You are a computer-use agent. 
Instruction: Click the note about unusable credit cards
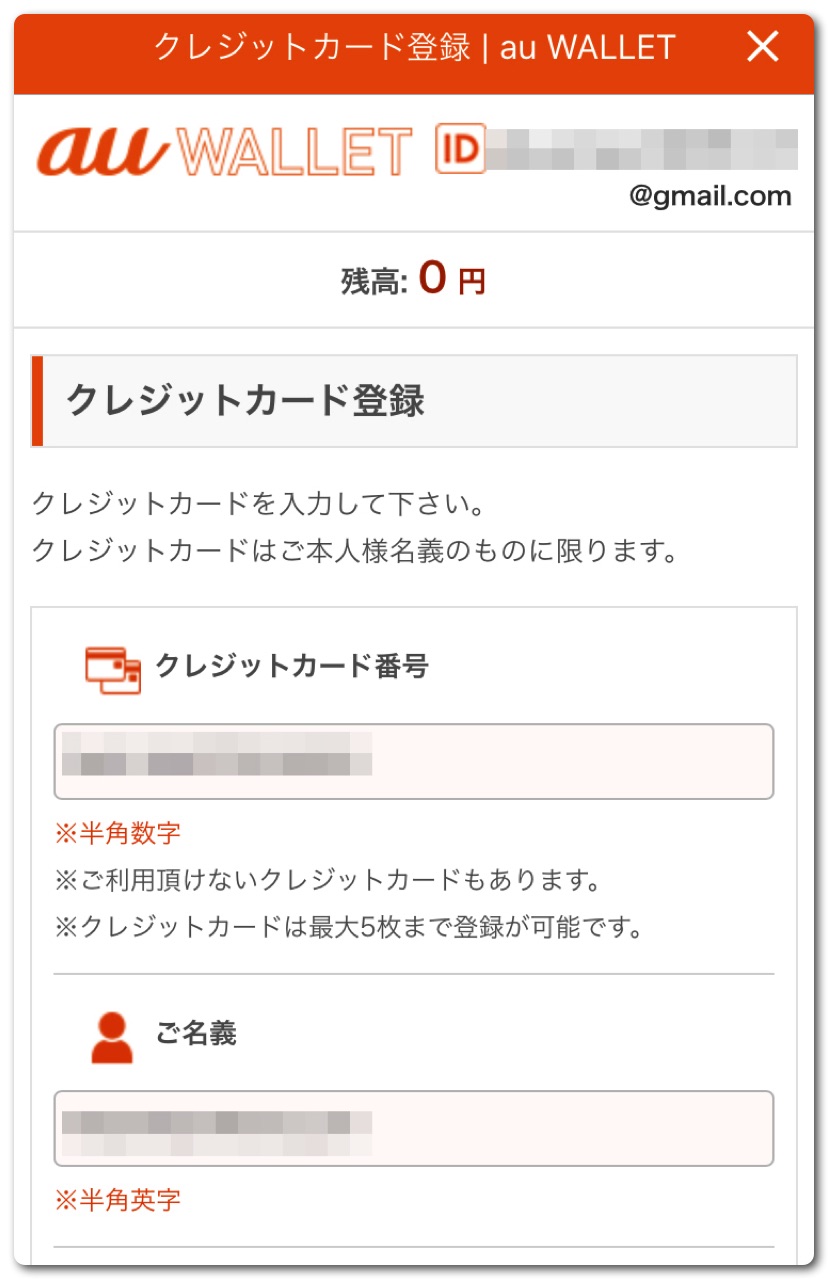326,881
